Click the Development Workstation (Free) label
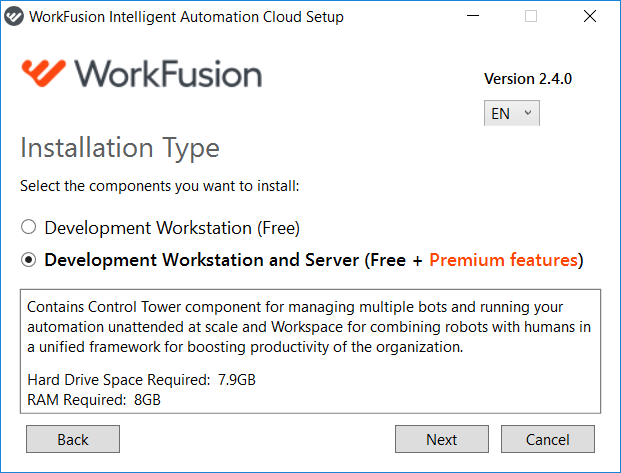This screenshot has height=473, width=621. (x=172, y=228)
